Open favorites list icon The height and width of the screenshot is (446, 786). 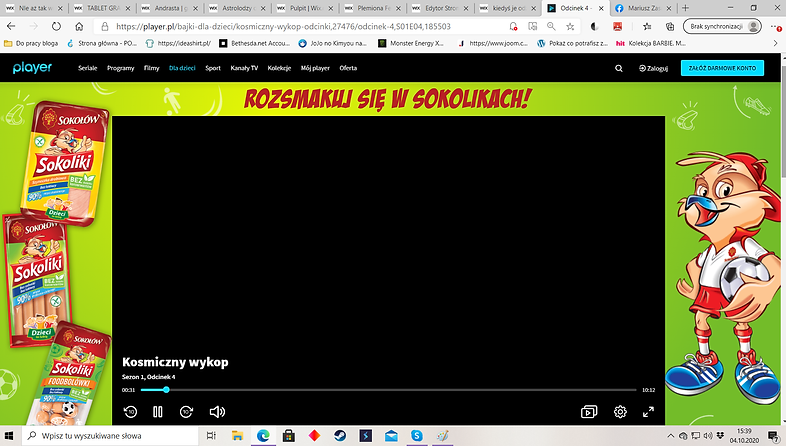(647, 27)
